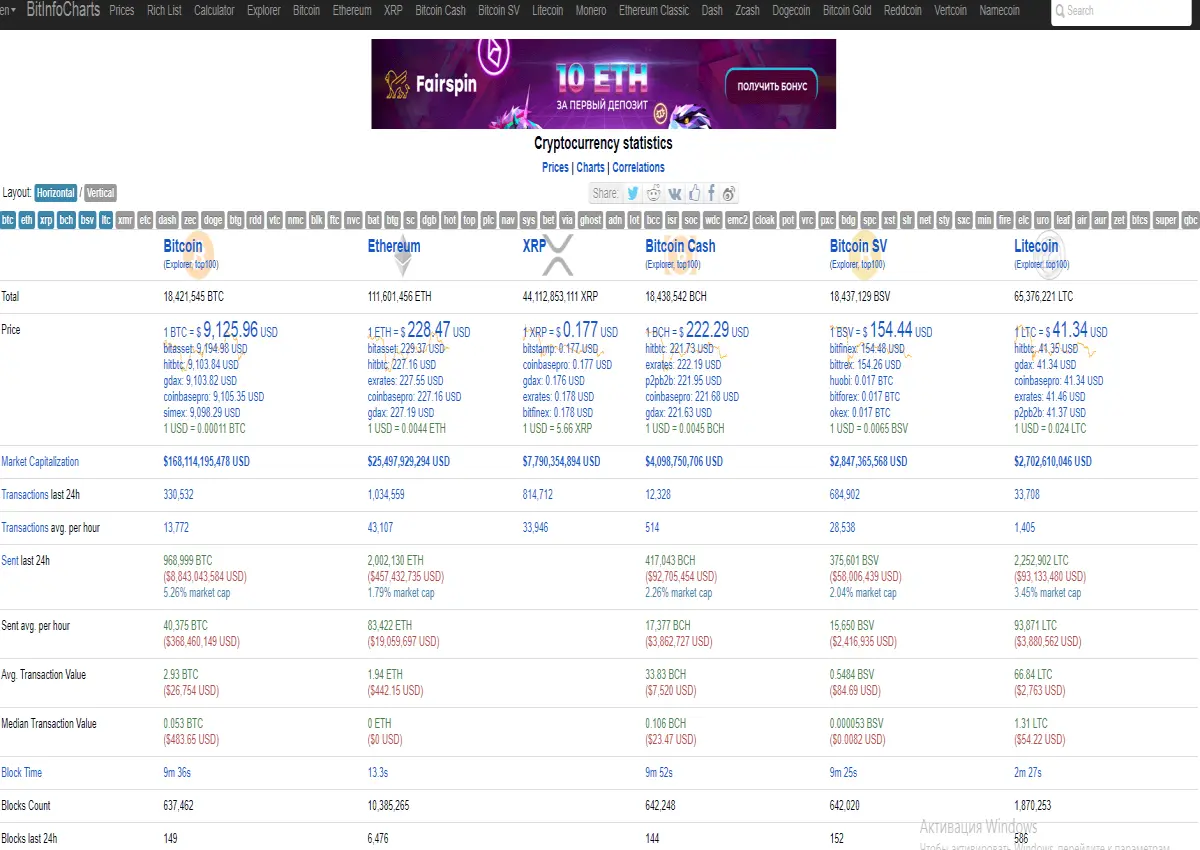Toggle the btc coin tag
This screenshot has height=850, width=1200.
pos(8,220)
